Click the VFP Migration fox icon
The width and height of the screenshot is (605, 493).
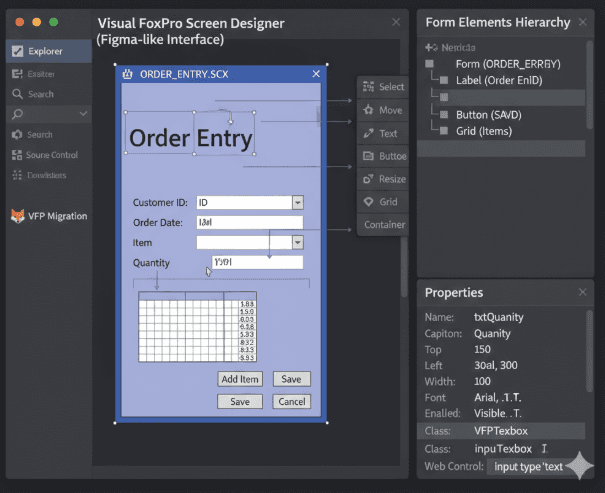click(x=18, y=216)
